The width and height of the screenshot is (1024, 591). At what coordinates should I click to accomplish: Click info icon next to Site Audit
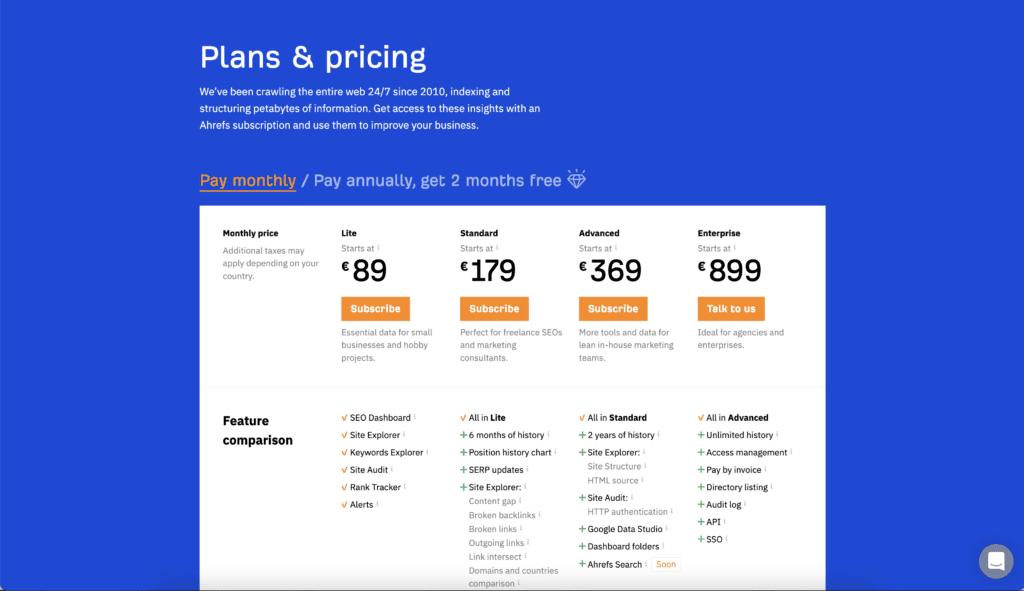394,469
